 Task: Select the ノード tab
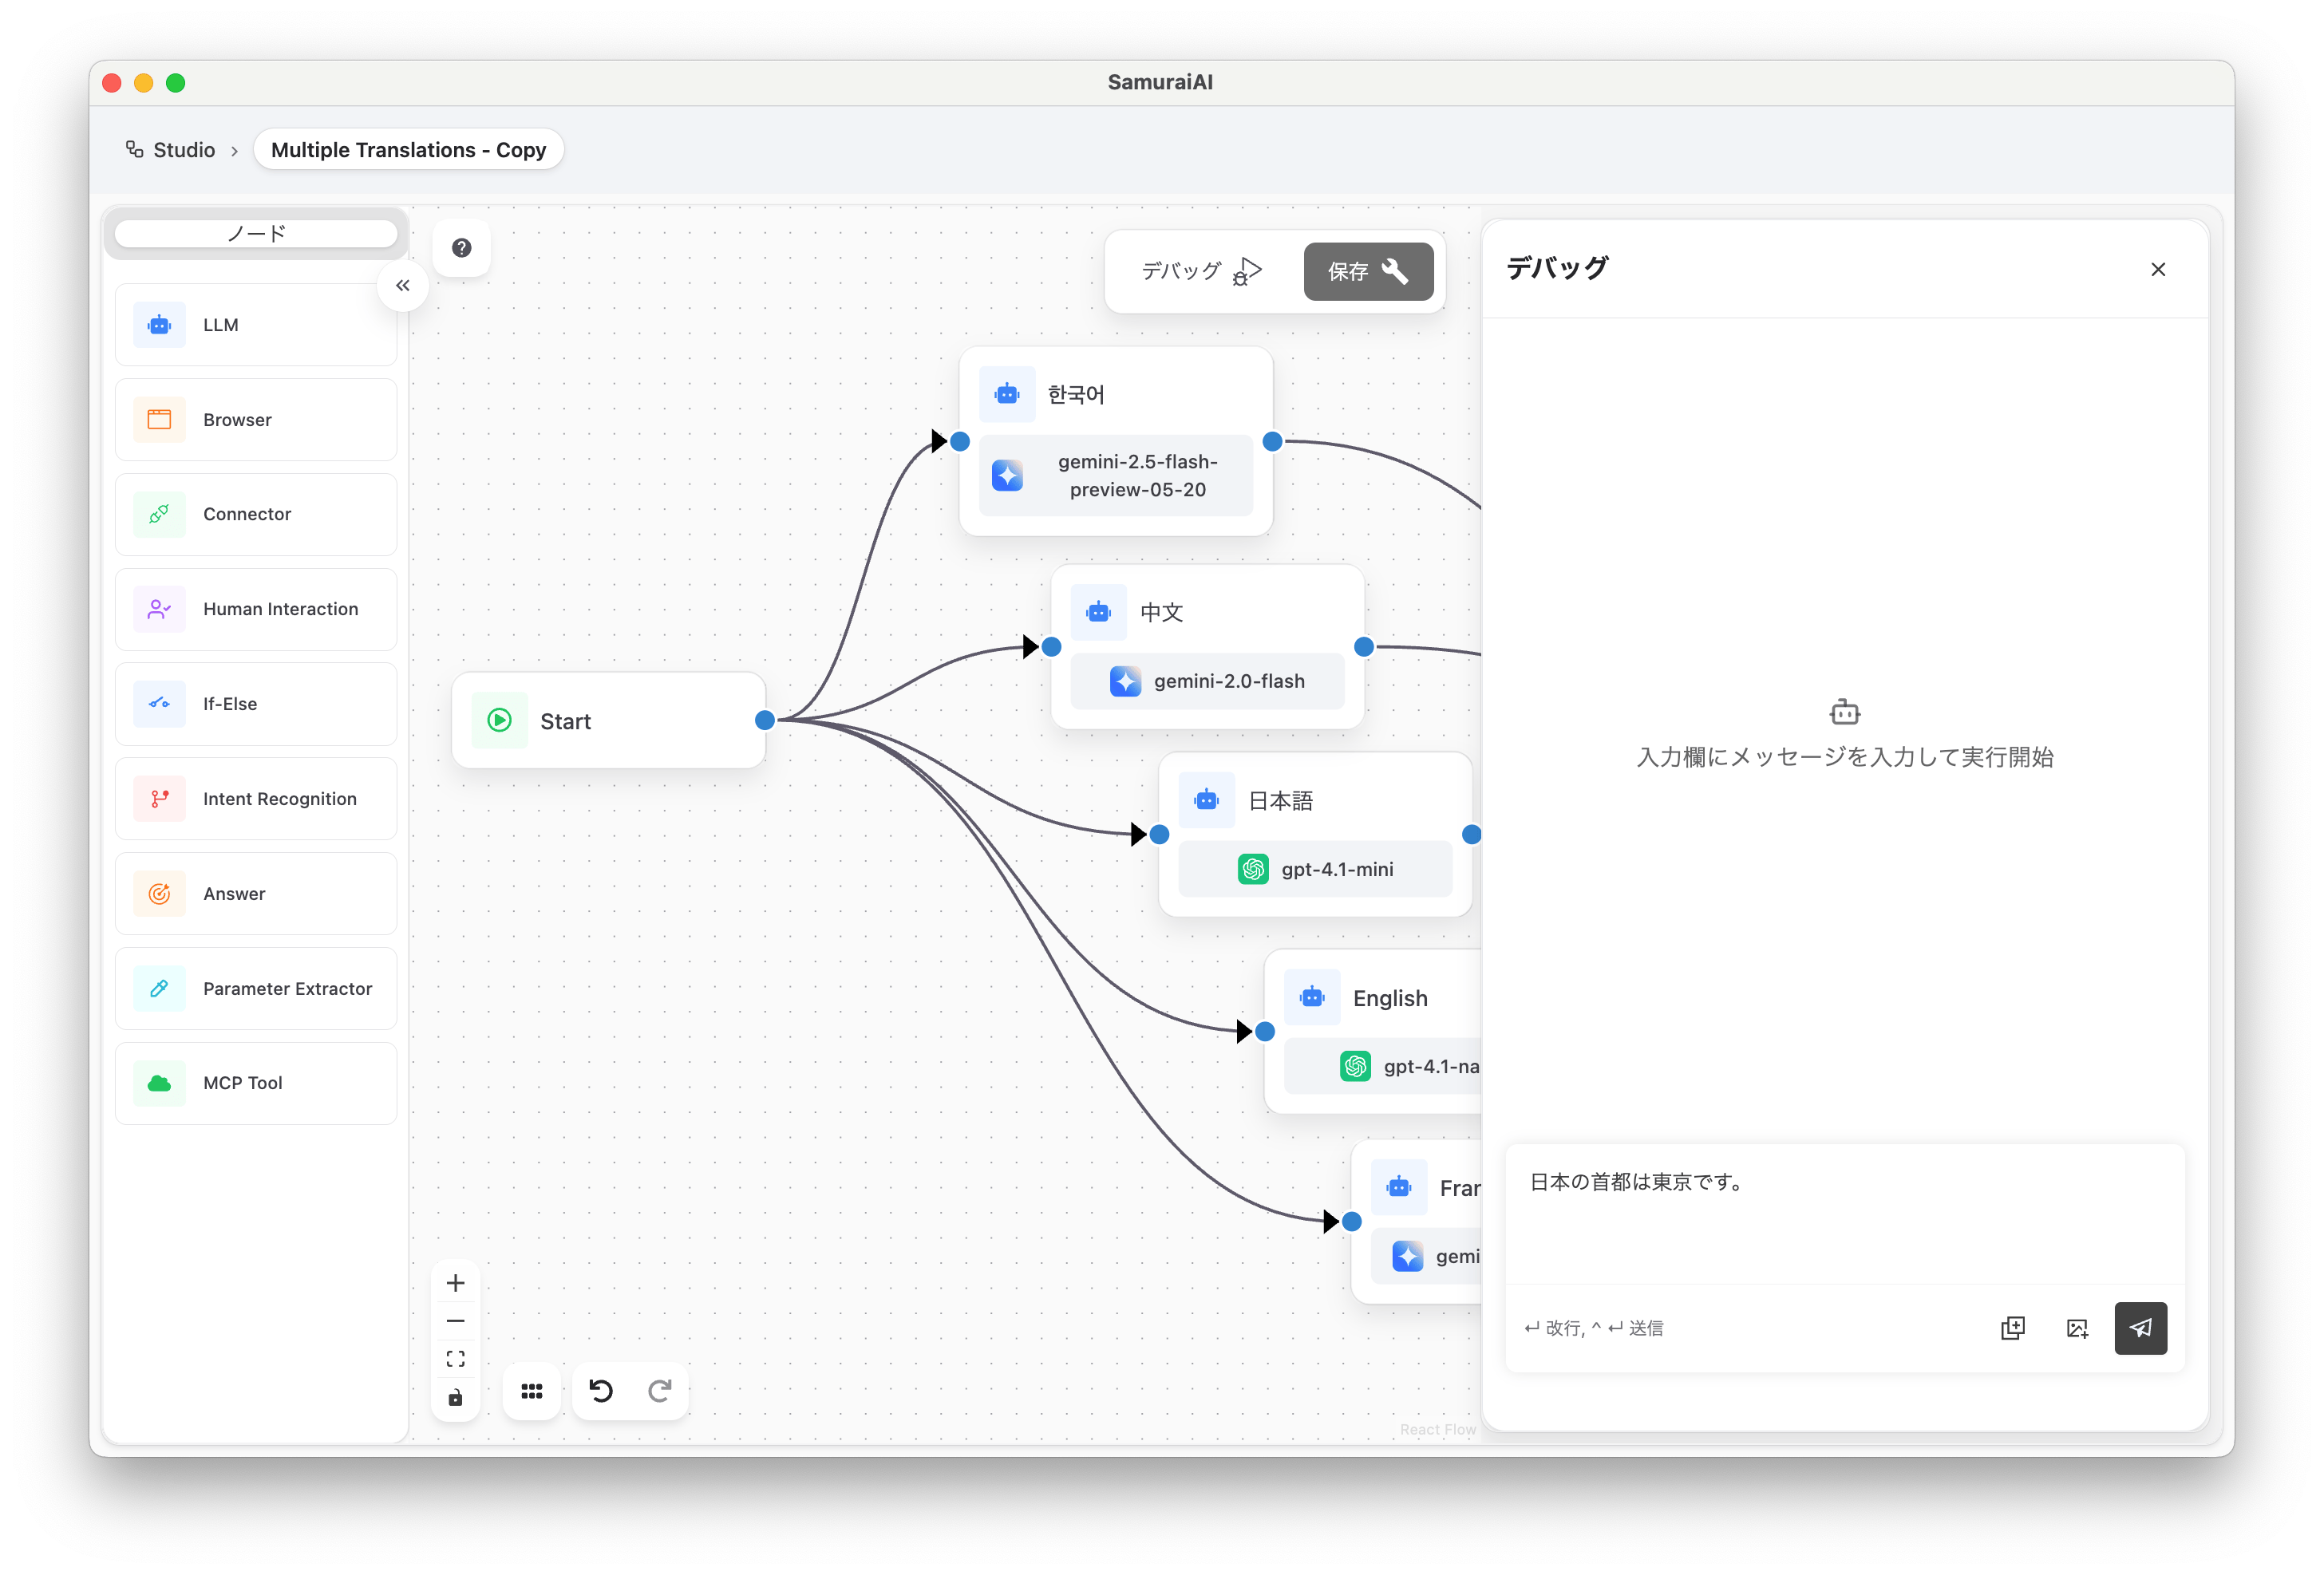[256, 234]
